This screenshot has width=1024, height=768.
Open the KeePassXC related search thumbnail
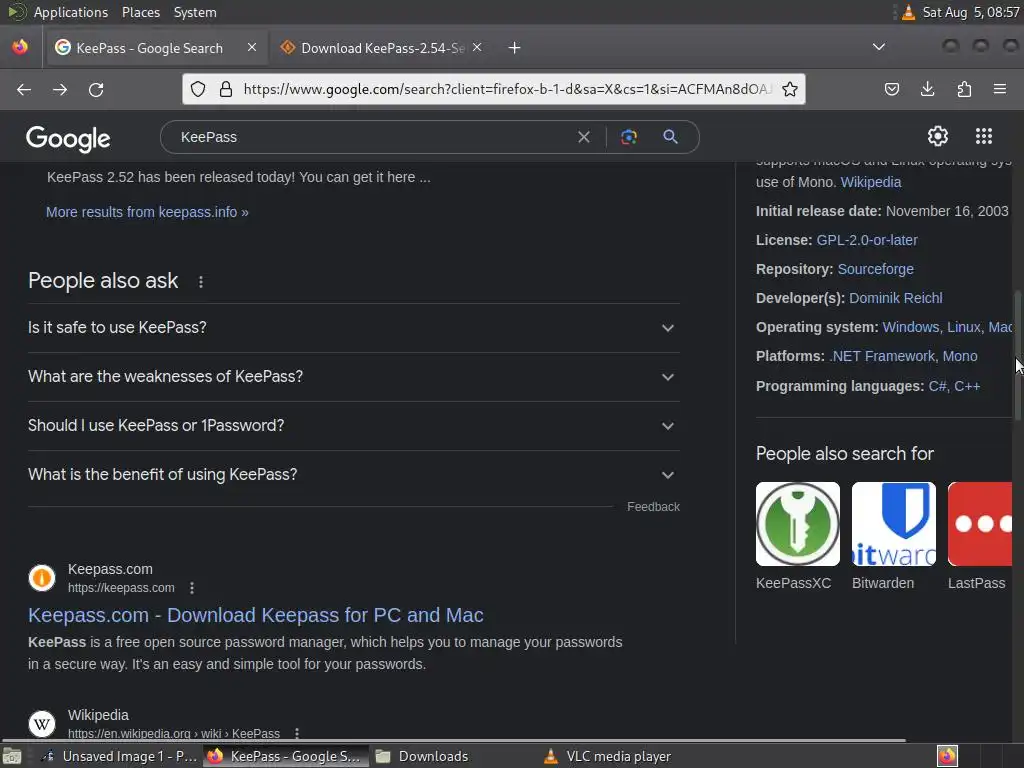(x=797, y=524)
